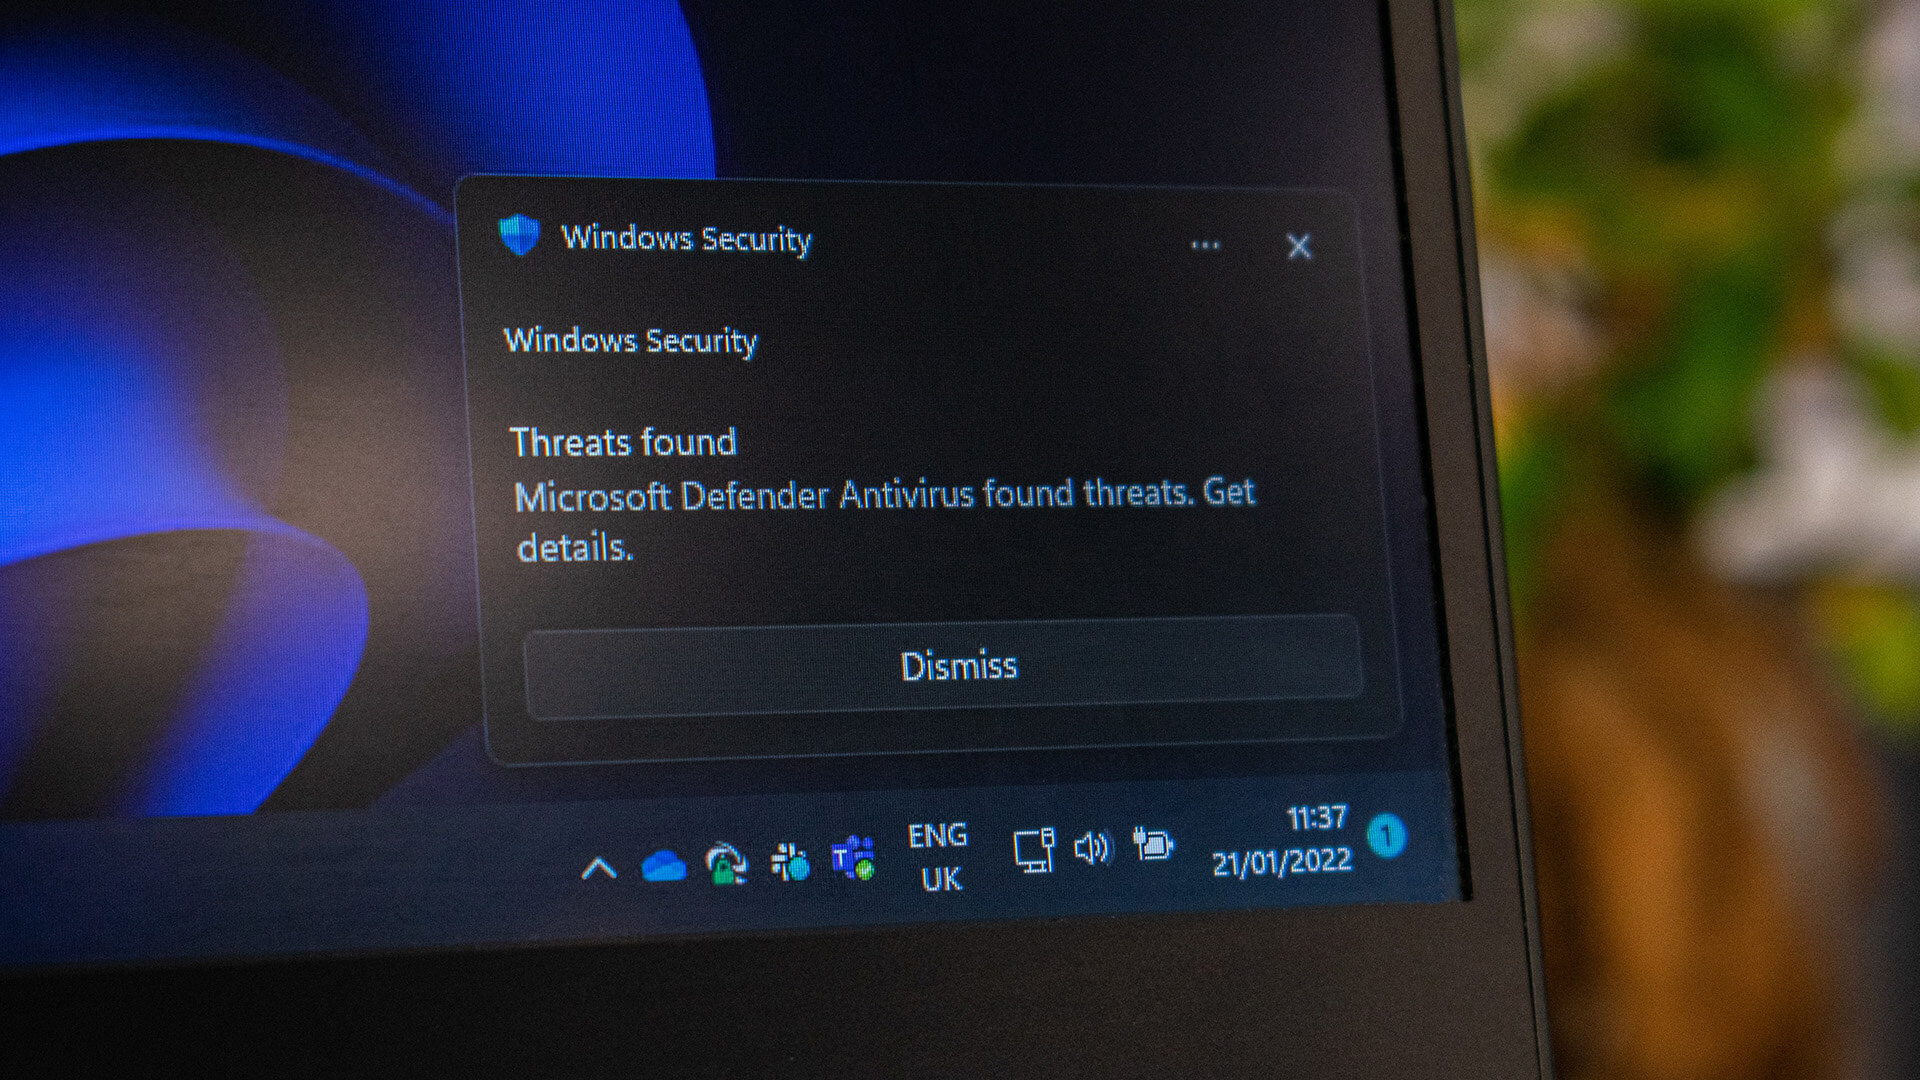Click the volume speaker icon
The height and width of the screenshot is (1080, 1920).
(1092, 855)
